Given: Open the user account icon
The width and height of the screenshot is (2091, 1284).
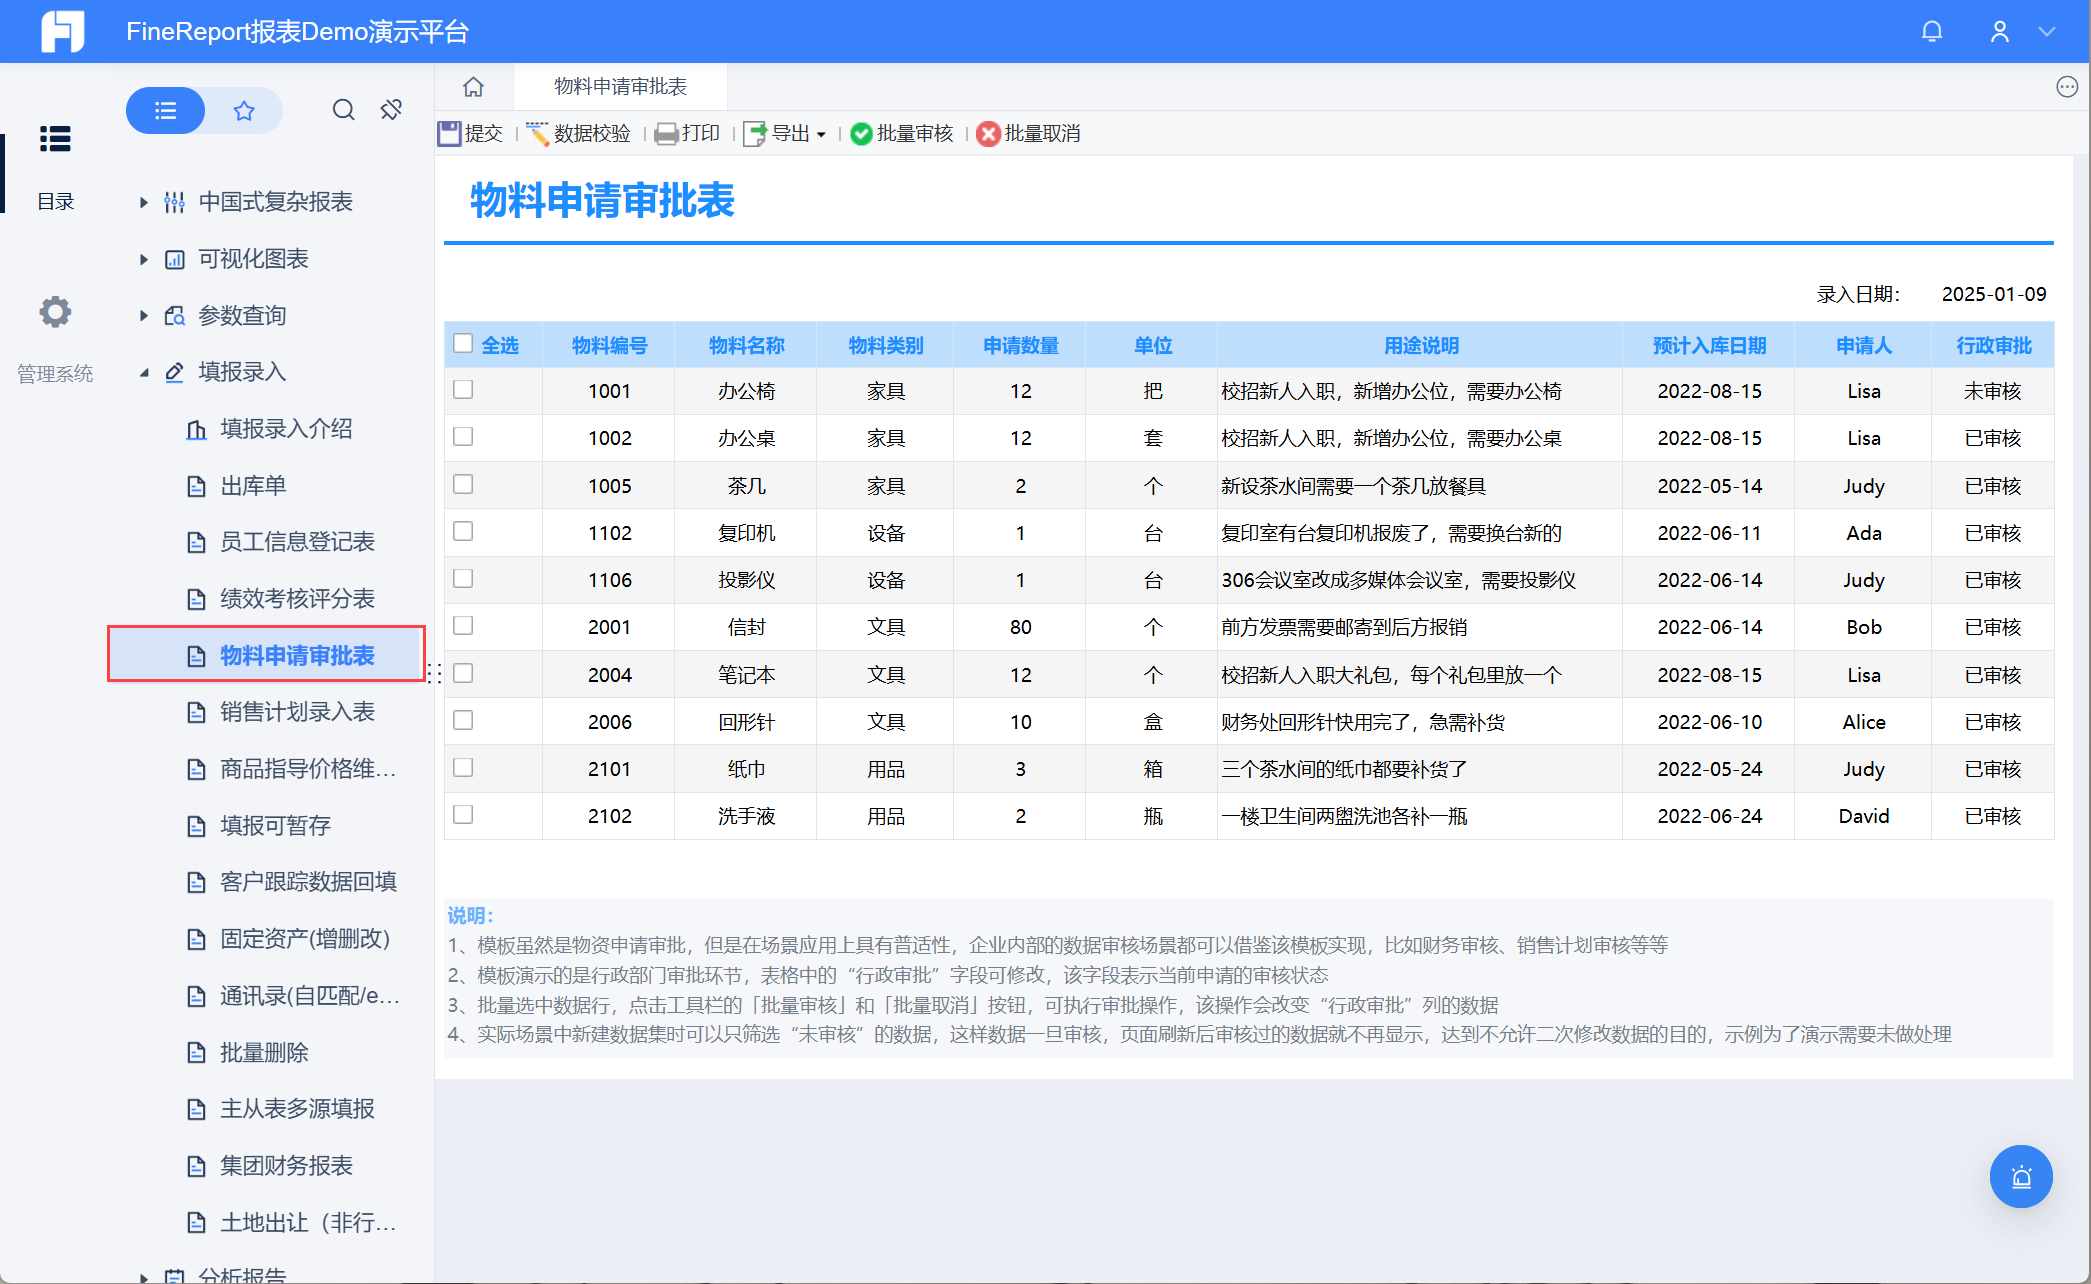Looking at the screenshot, I should click(x=1999, y=32).
